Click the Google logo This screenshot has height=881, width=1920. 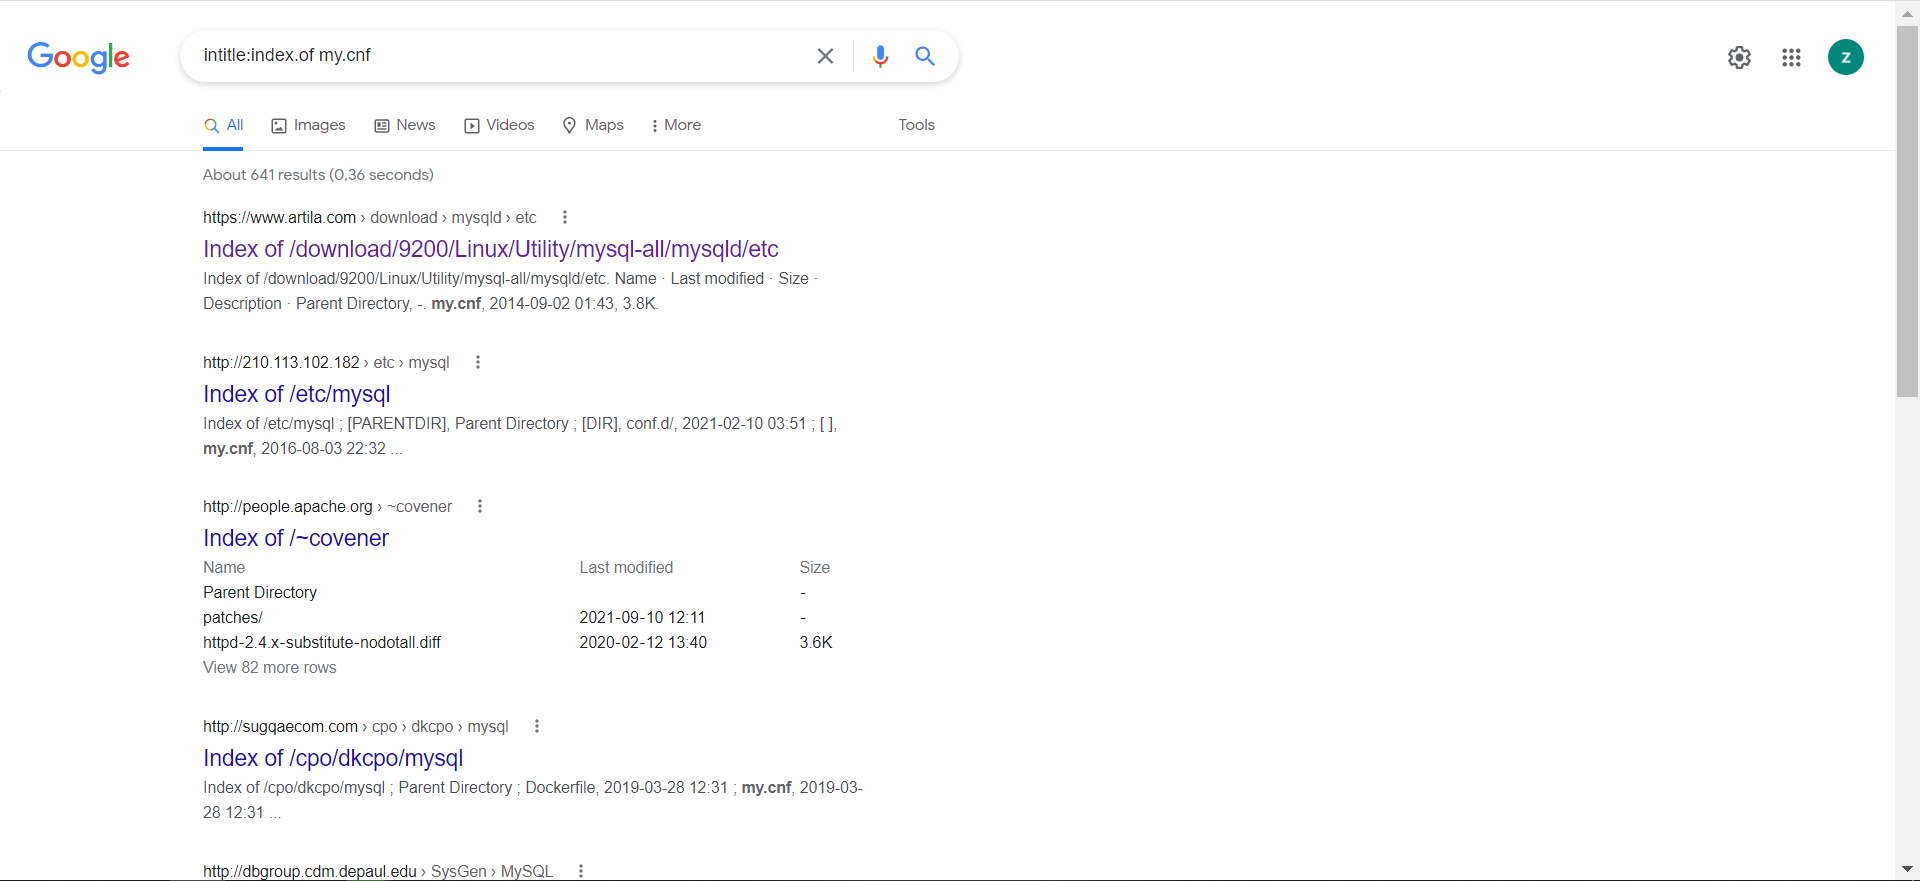[x=78, y=57]
